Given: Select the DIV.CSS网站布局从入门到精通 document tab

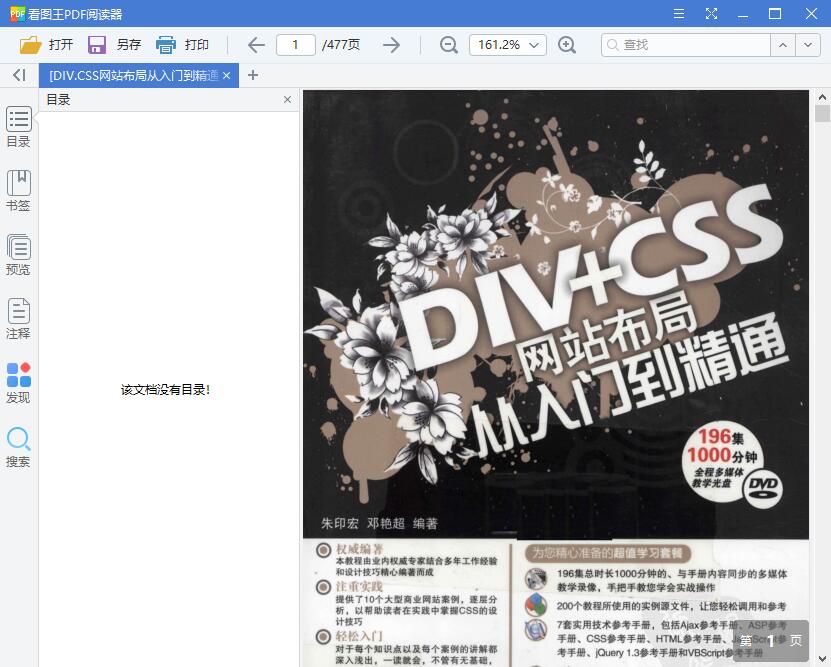Looking at the screenshot, I should pyautogui.click(x=130, y=75).
